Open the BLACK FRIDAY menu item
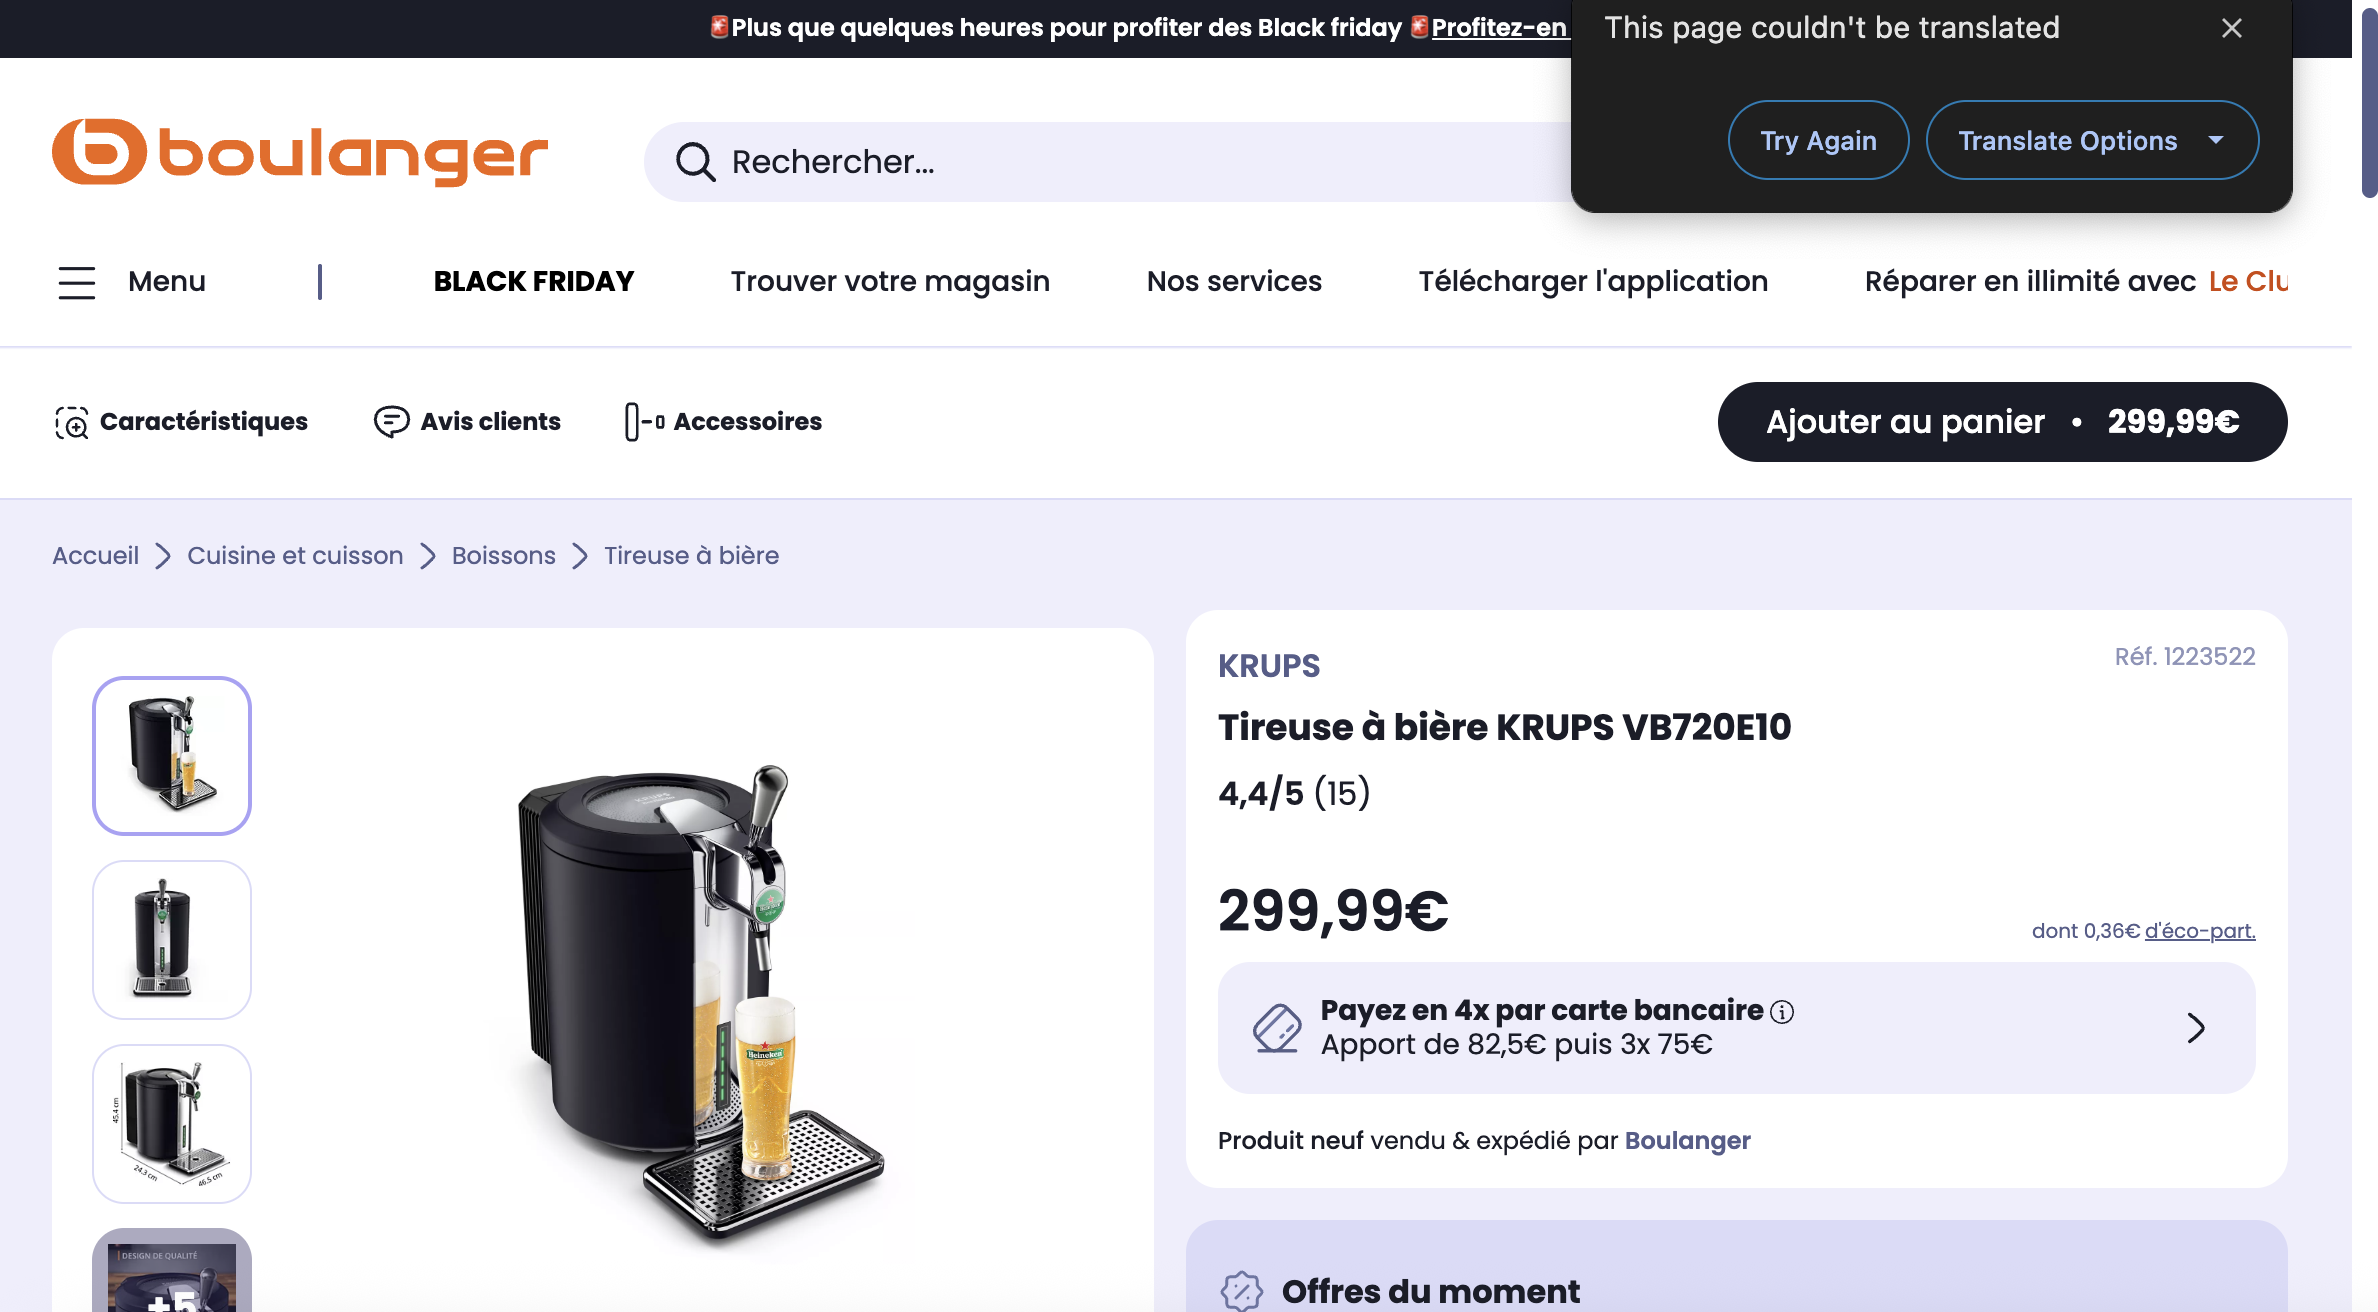2378x1312 pixels. coord(534,282)
